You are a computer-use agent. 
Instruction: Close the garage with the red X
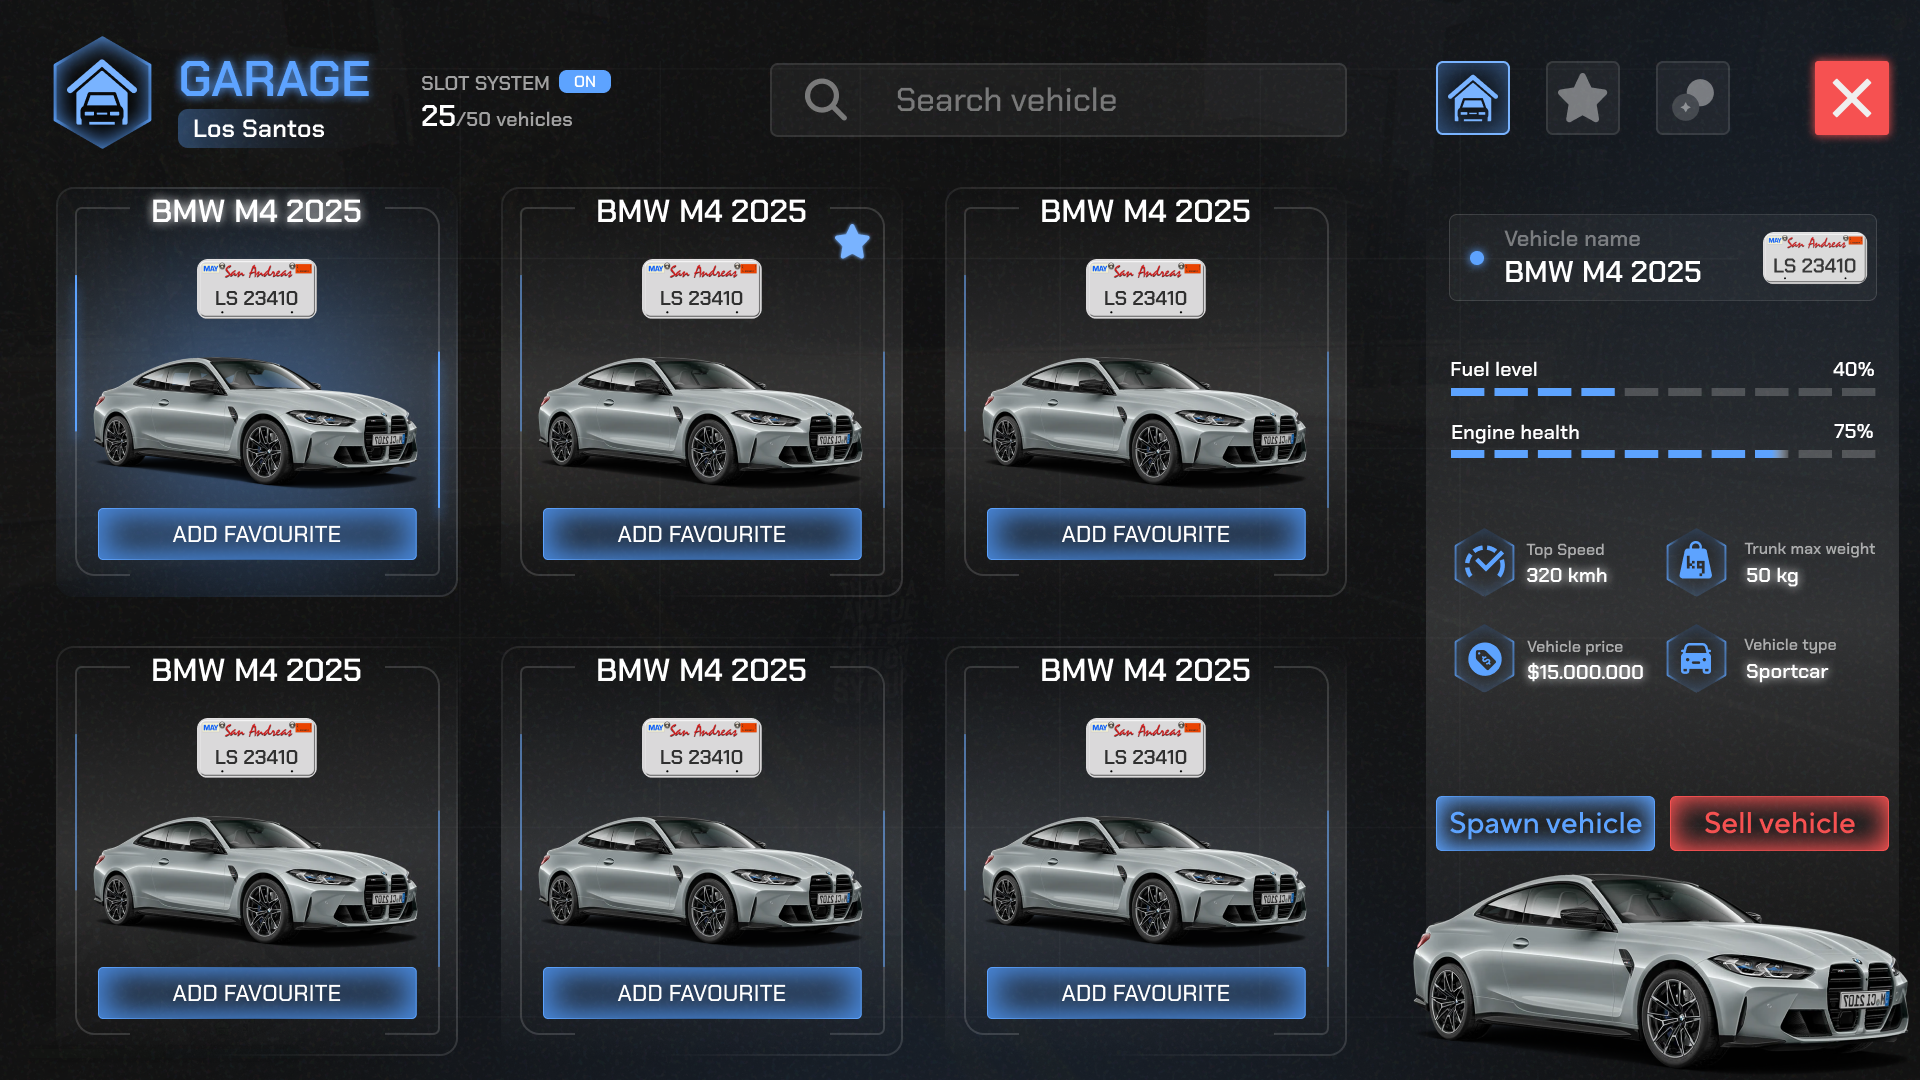click(1851, 98)
